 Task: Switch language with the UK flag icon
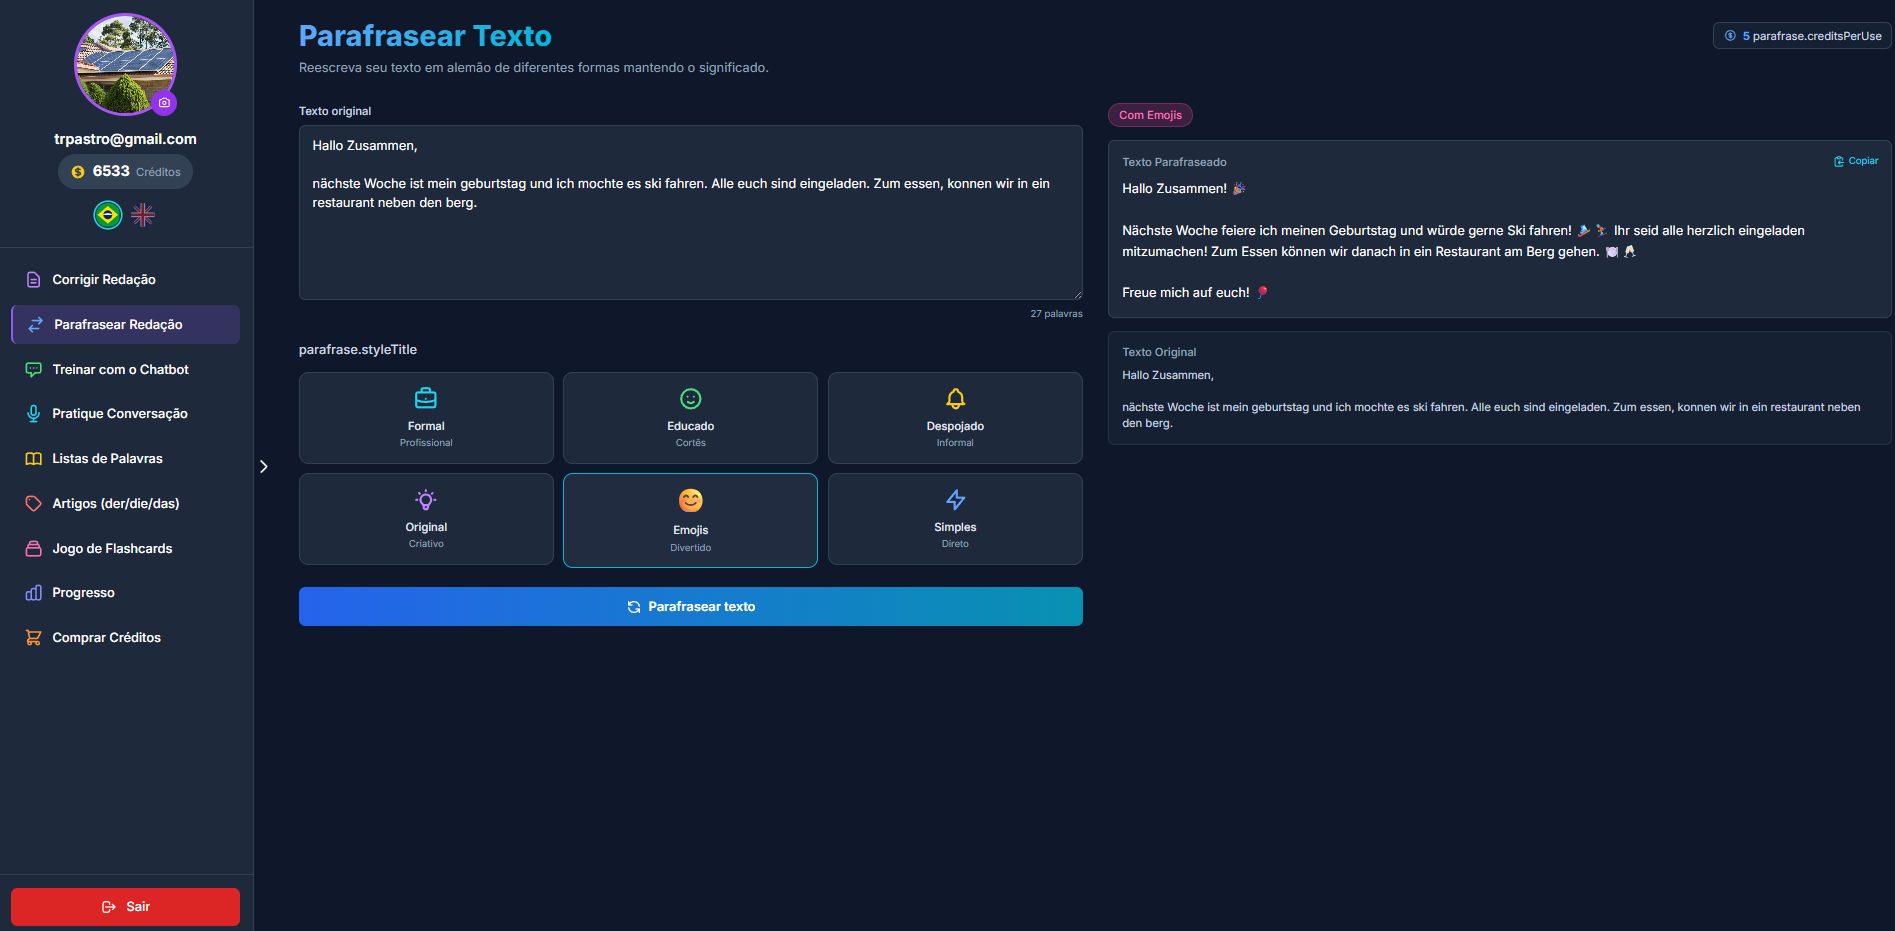pos(143,215)
